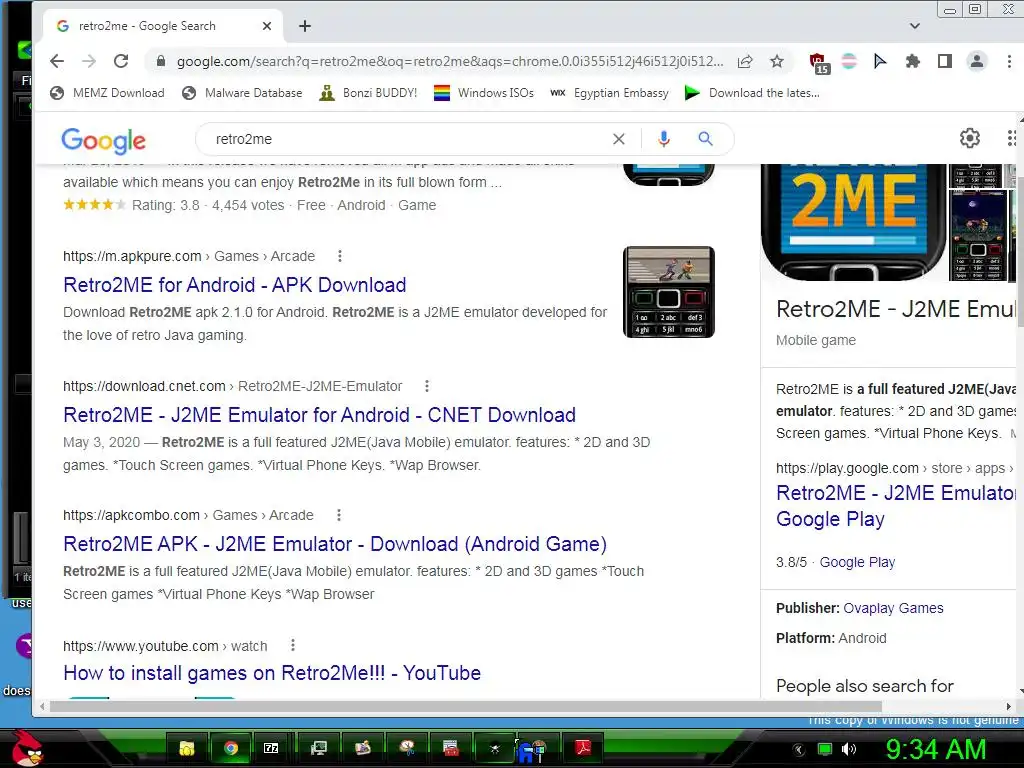1024x768 pixels.
Task: Clear the search box with X
Action: click(x=618, y=139)
